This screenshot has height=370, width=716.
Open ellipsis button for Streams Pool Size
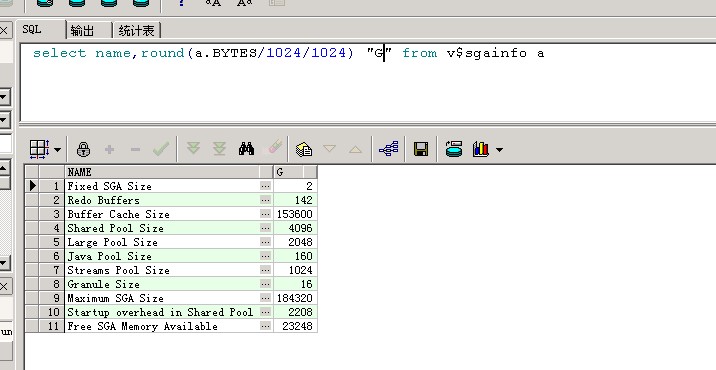(265, 270)
